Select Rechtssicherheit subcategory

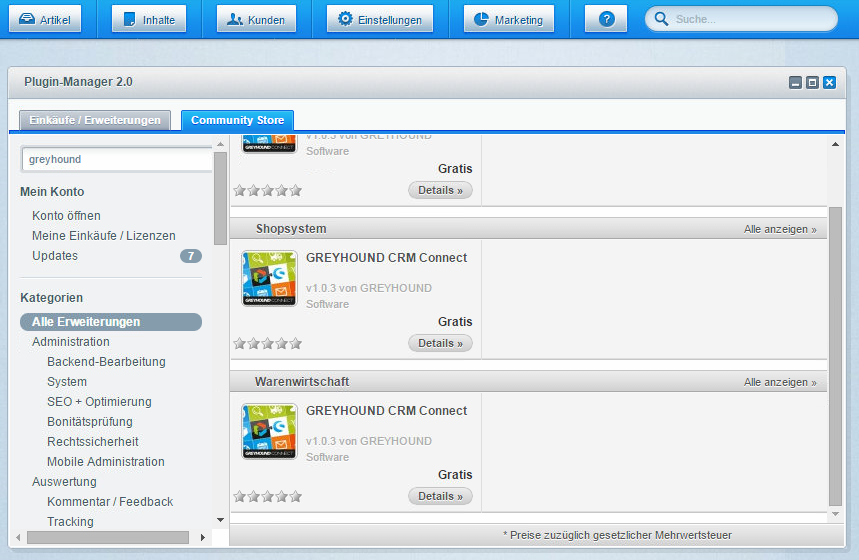coord(93,442)
